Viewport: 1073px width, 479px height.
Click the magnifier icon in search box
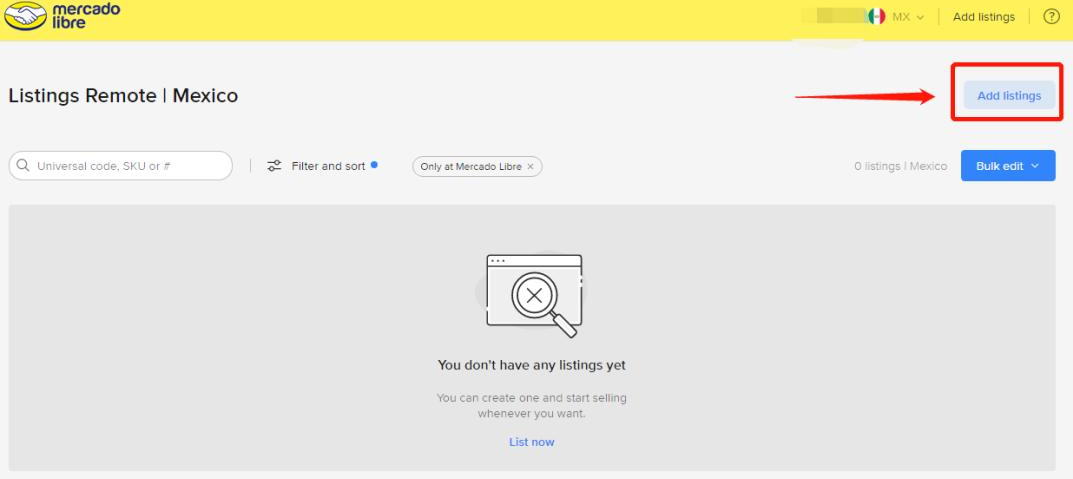click(x=23, y=166)
